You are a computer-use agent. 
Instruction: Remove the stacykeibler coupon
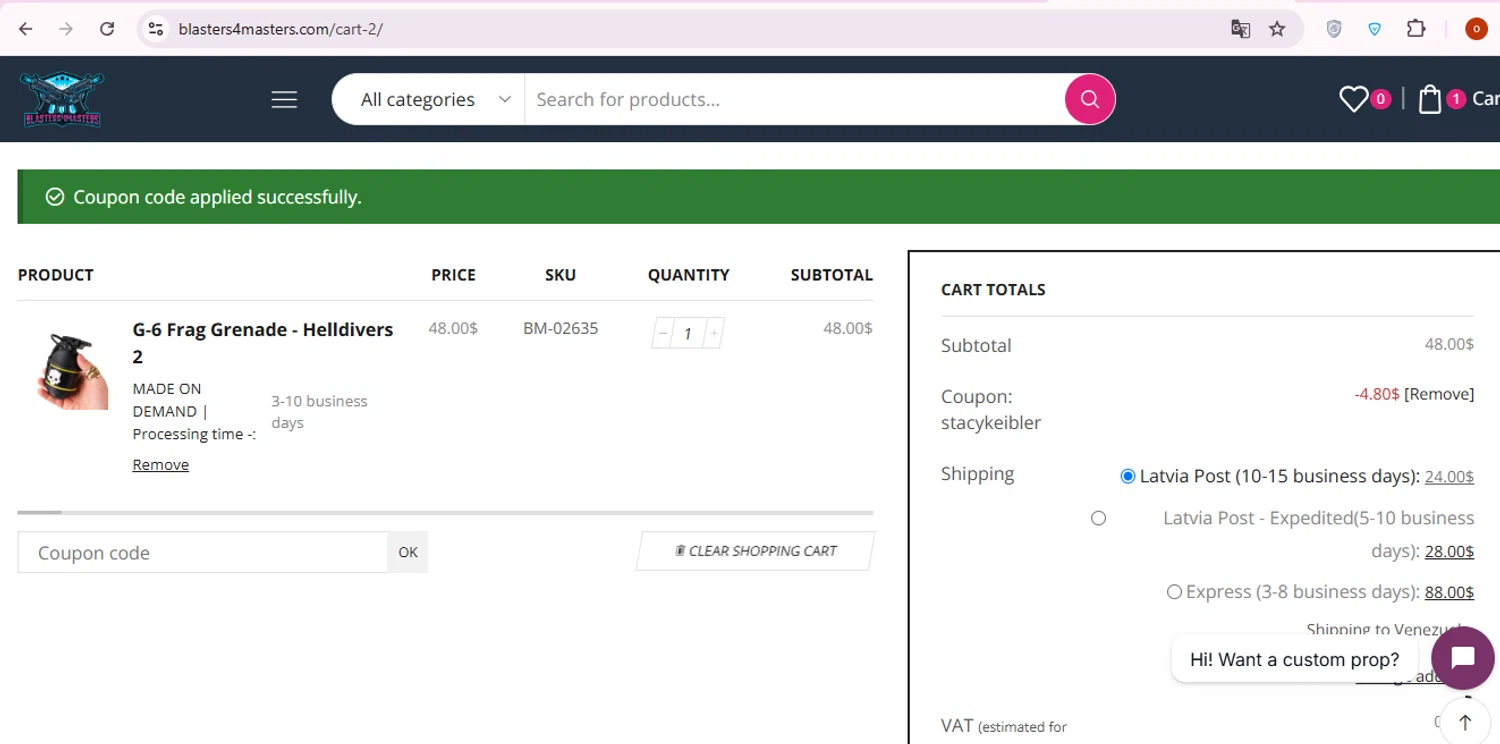1439,394
